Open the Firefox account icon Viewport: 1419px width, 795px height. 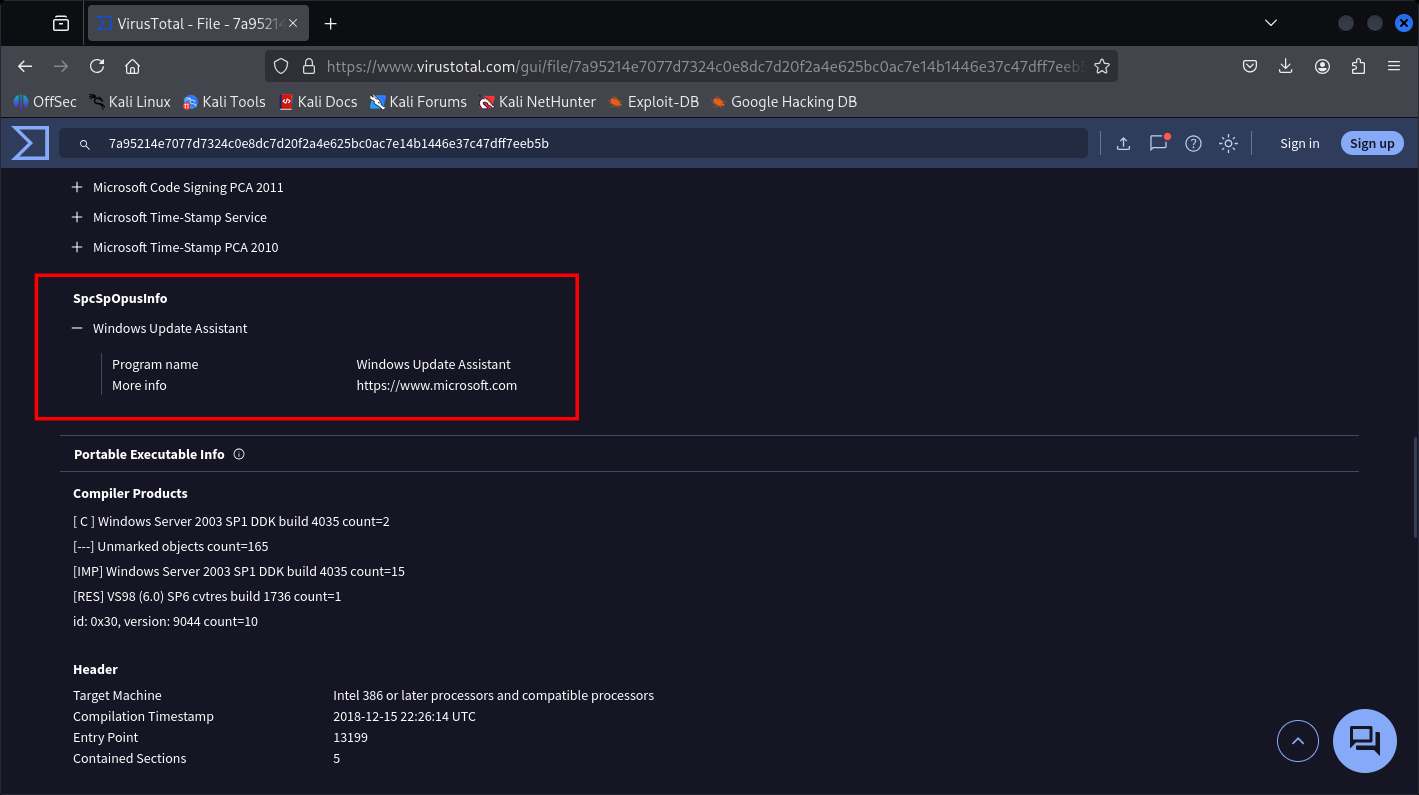pos(1322,66)
